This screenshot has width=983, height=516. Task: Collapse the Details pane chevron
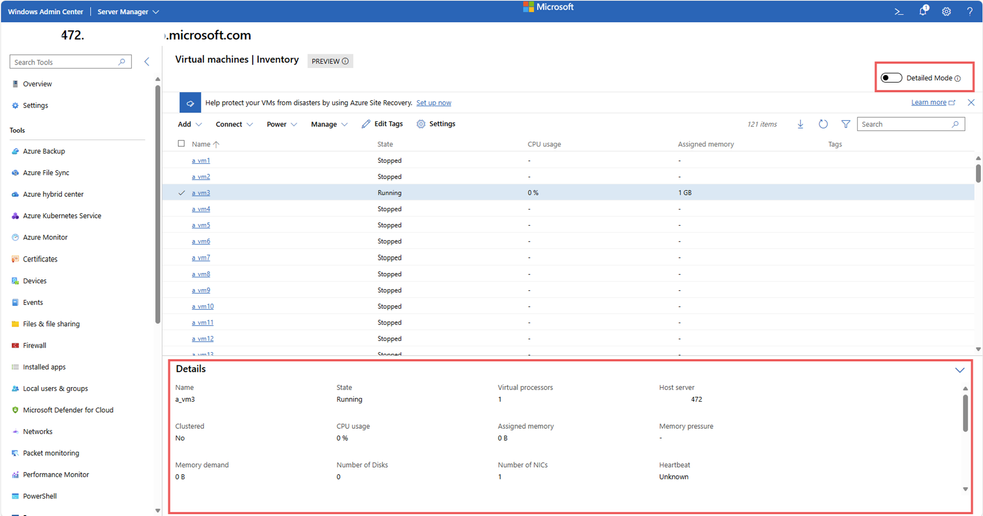(x=959, y=370)
